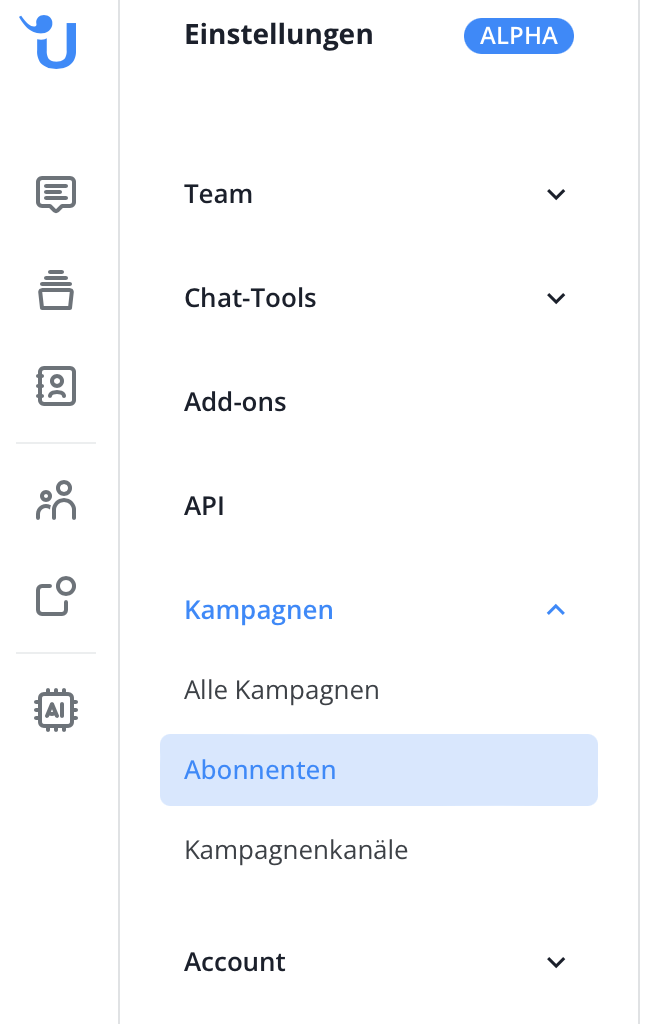Viewport: 648px width, 1024px height.
Task: Collapse the Kampagnen section chevron
Action: (x=556, y=610)
